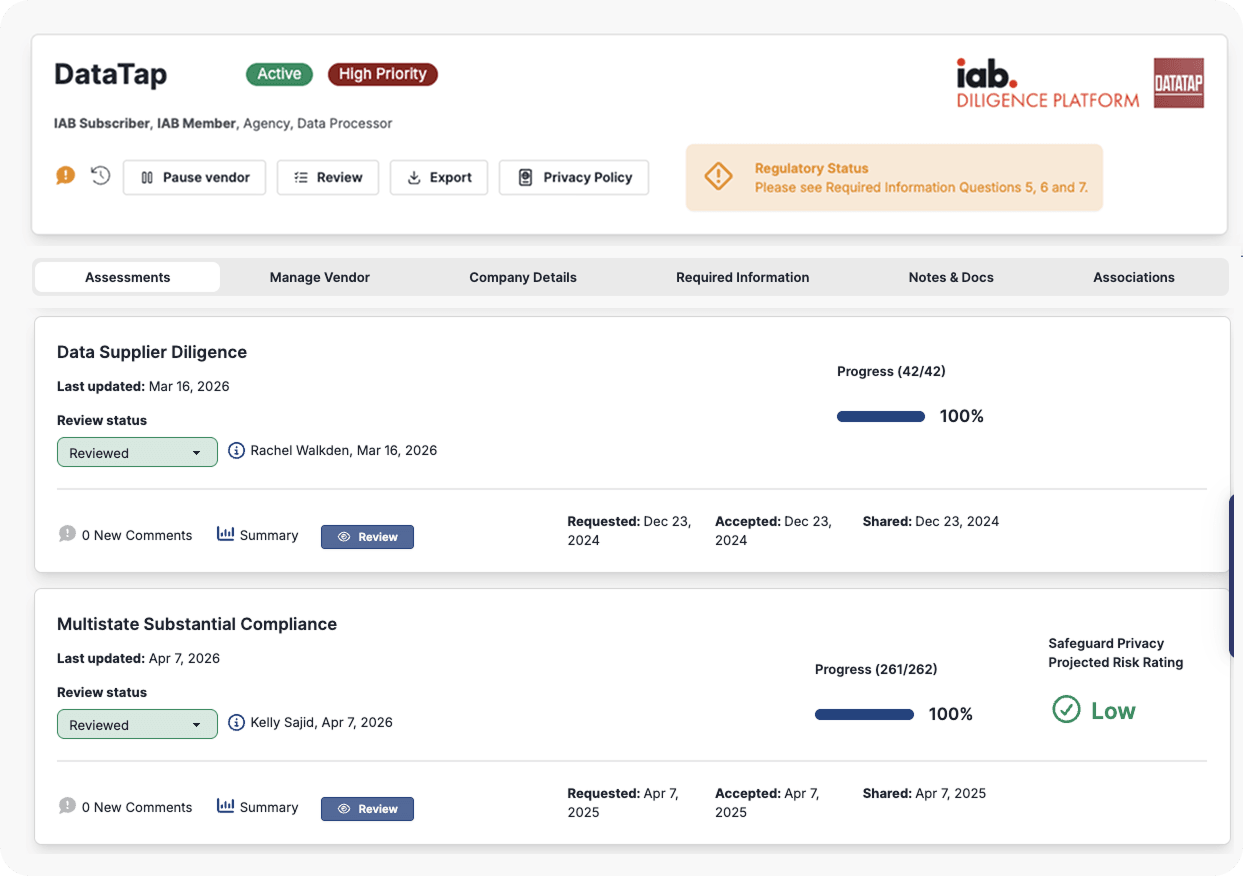The height and width of the screenshot is (876, 1243).
Task: Click the IAB Diligence Platform logo
Action: click(x=1047, y=83)
